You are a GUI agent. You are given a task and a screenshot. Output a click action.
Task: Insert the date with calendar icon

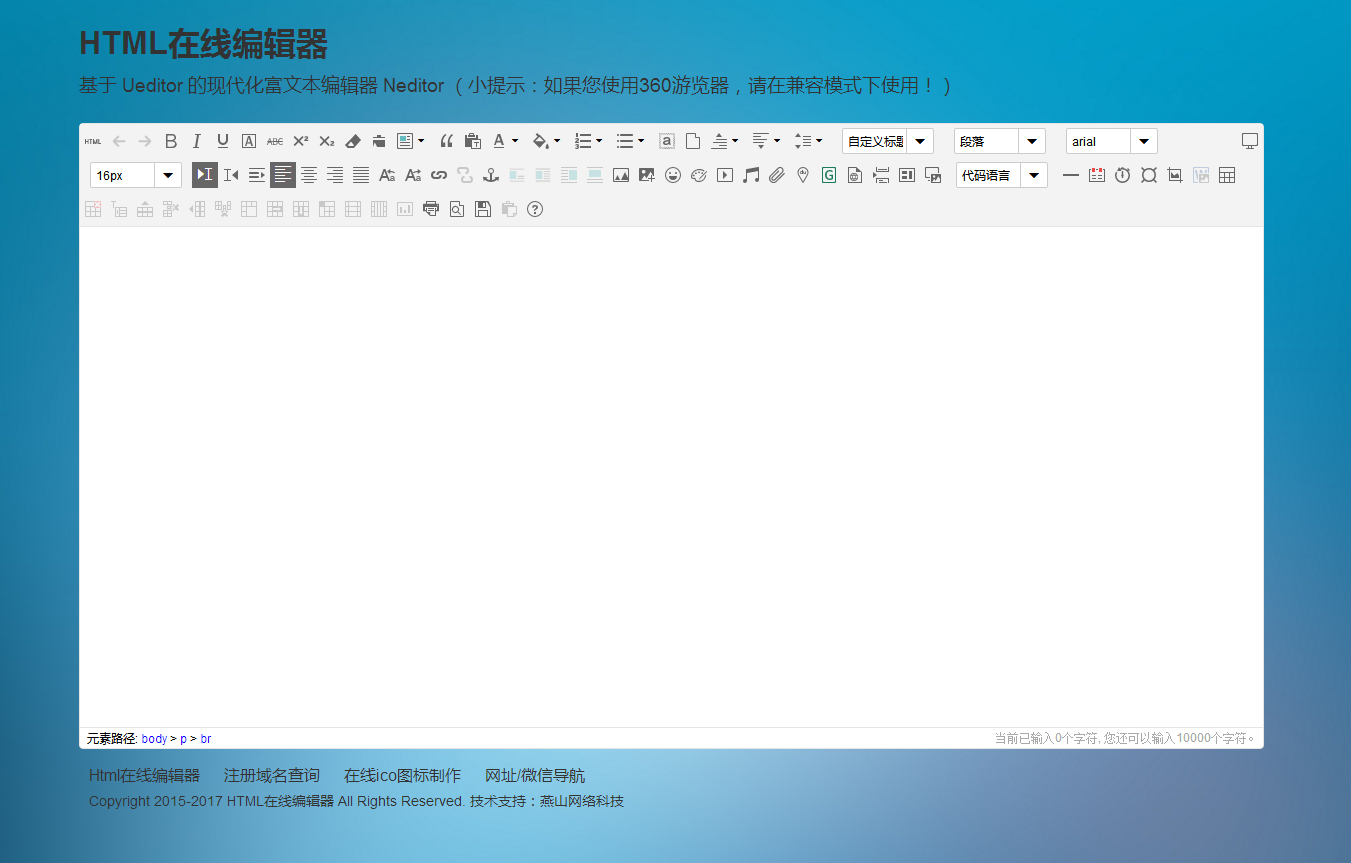(1097, 175)
